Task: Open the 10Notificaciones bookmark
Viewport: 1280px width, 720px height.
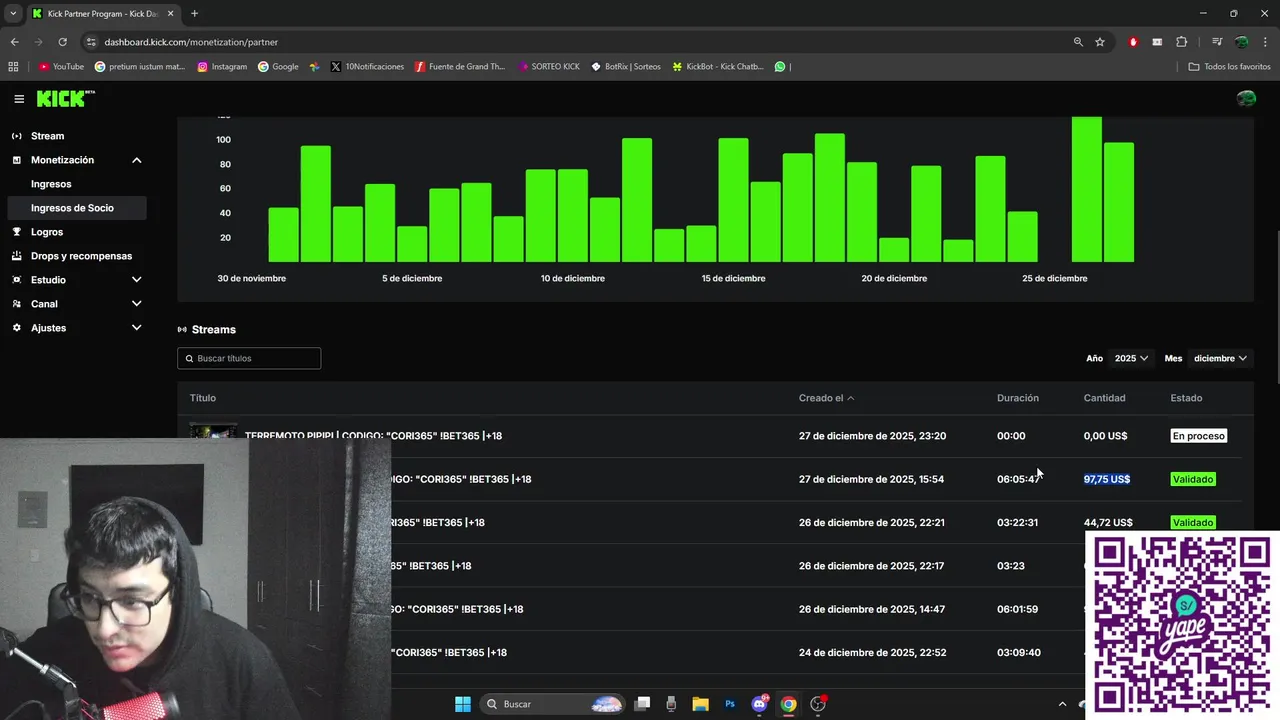Action: 367,66
